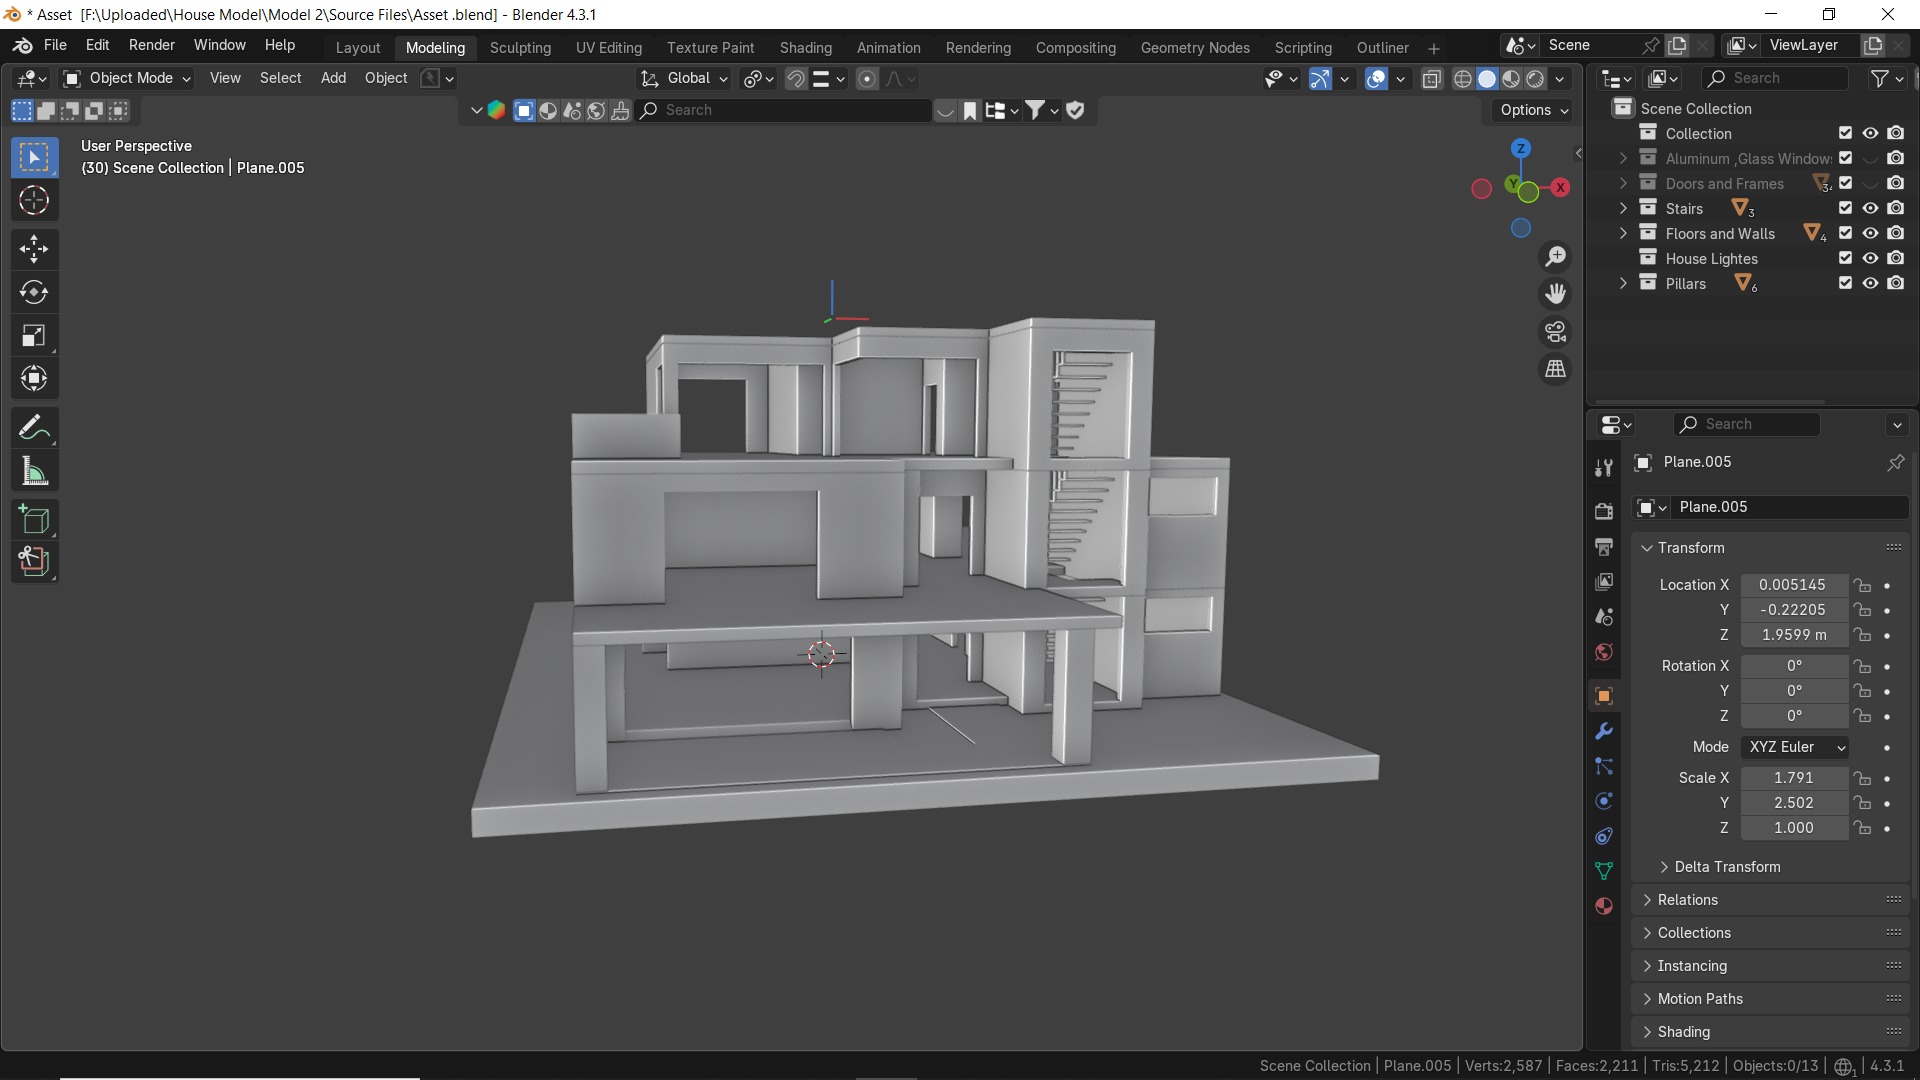Switch to rendered viewport shading
Viewport: 1920px width, 1080px height.
pos(1535,79)
